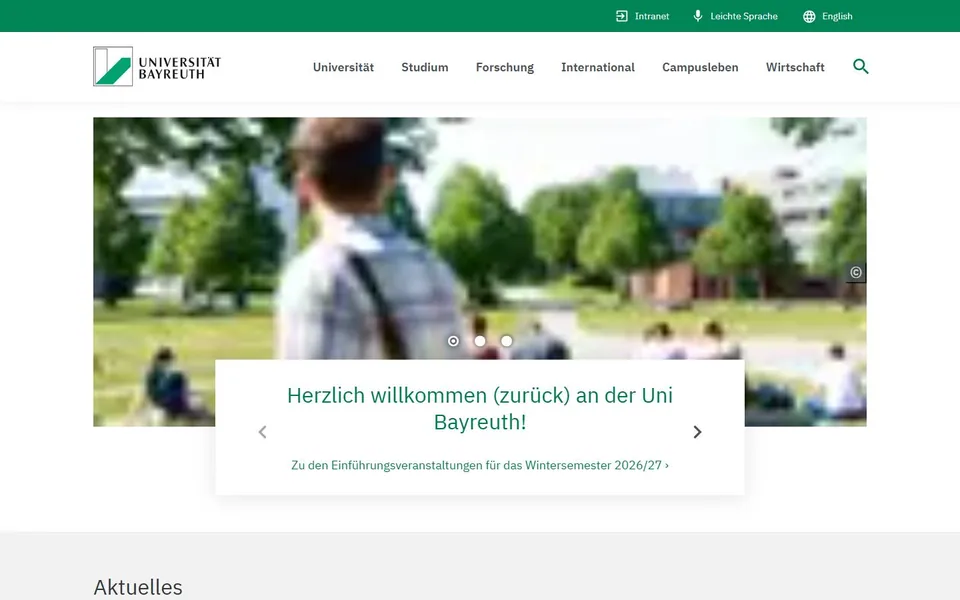
Task: Open the Universität menu
Action: tap(343, 67)
